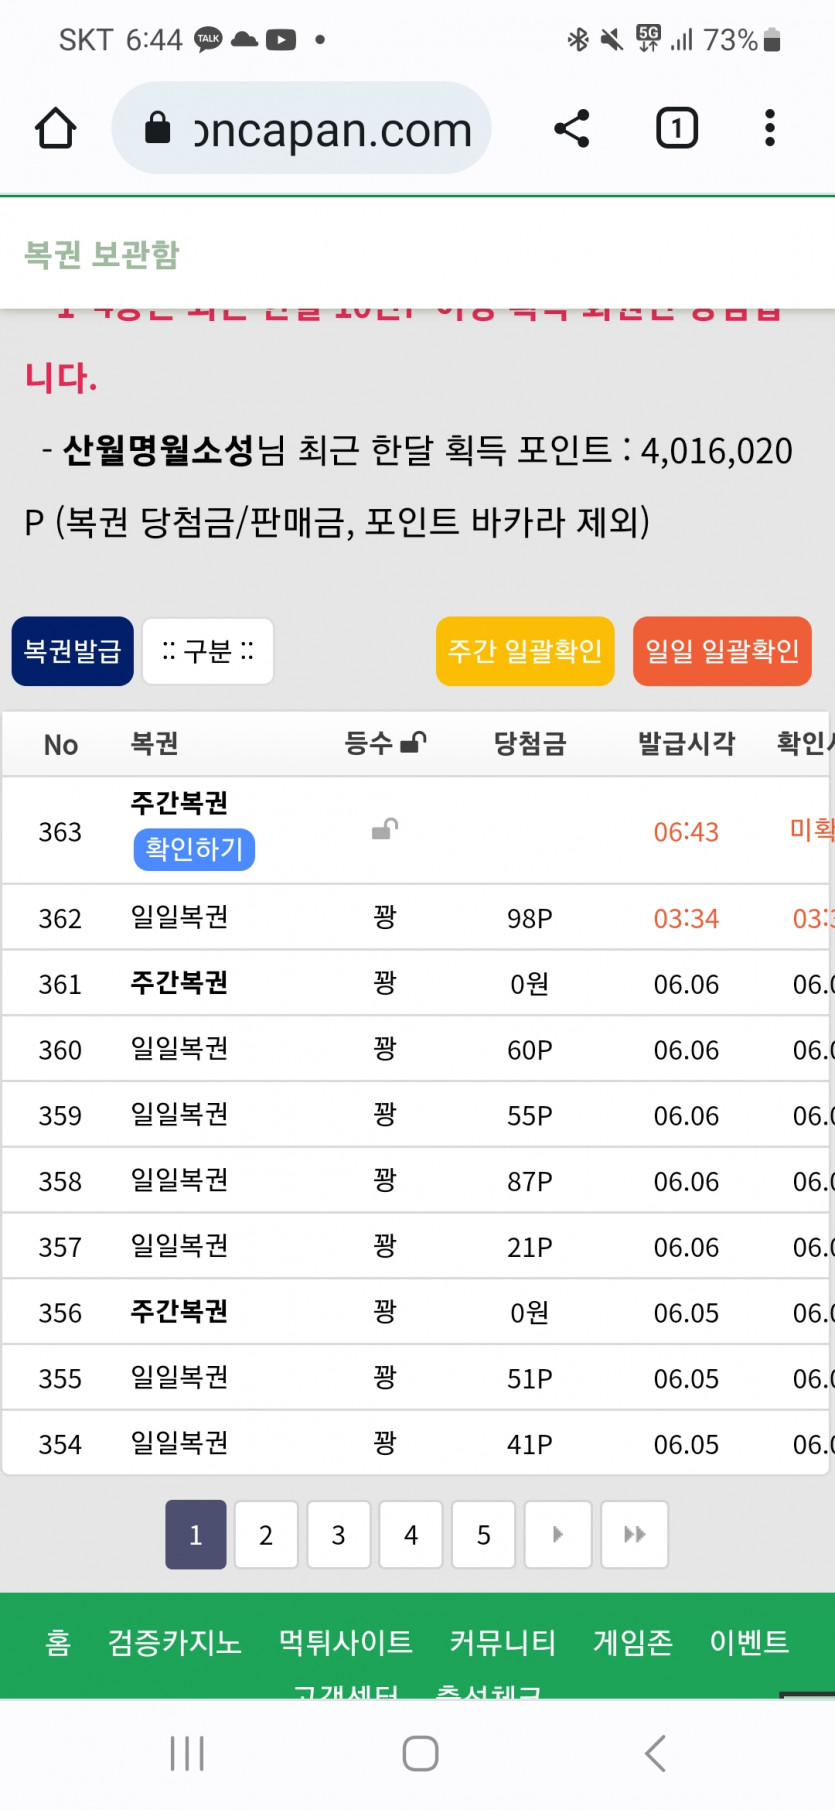Tap Android recent apps button
The height and width of the screenshot is (1810, 835).
187,1753
